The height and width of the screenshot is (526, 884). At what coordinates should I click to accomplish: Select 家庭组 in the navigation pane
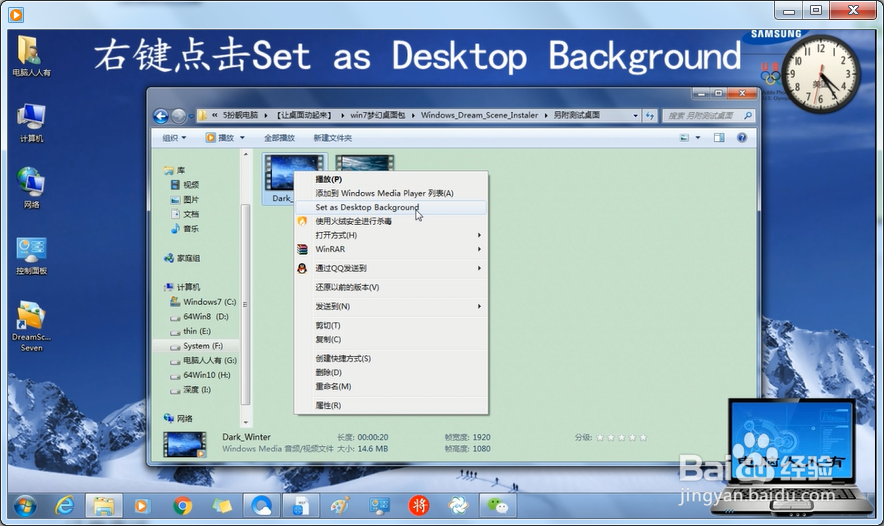pyautogui.click(x=182, y=258)
